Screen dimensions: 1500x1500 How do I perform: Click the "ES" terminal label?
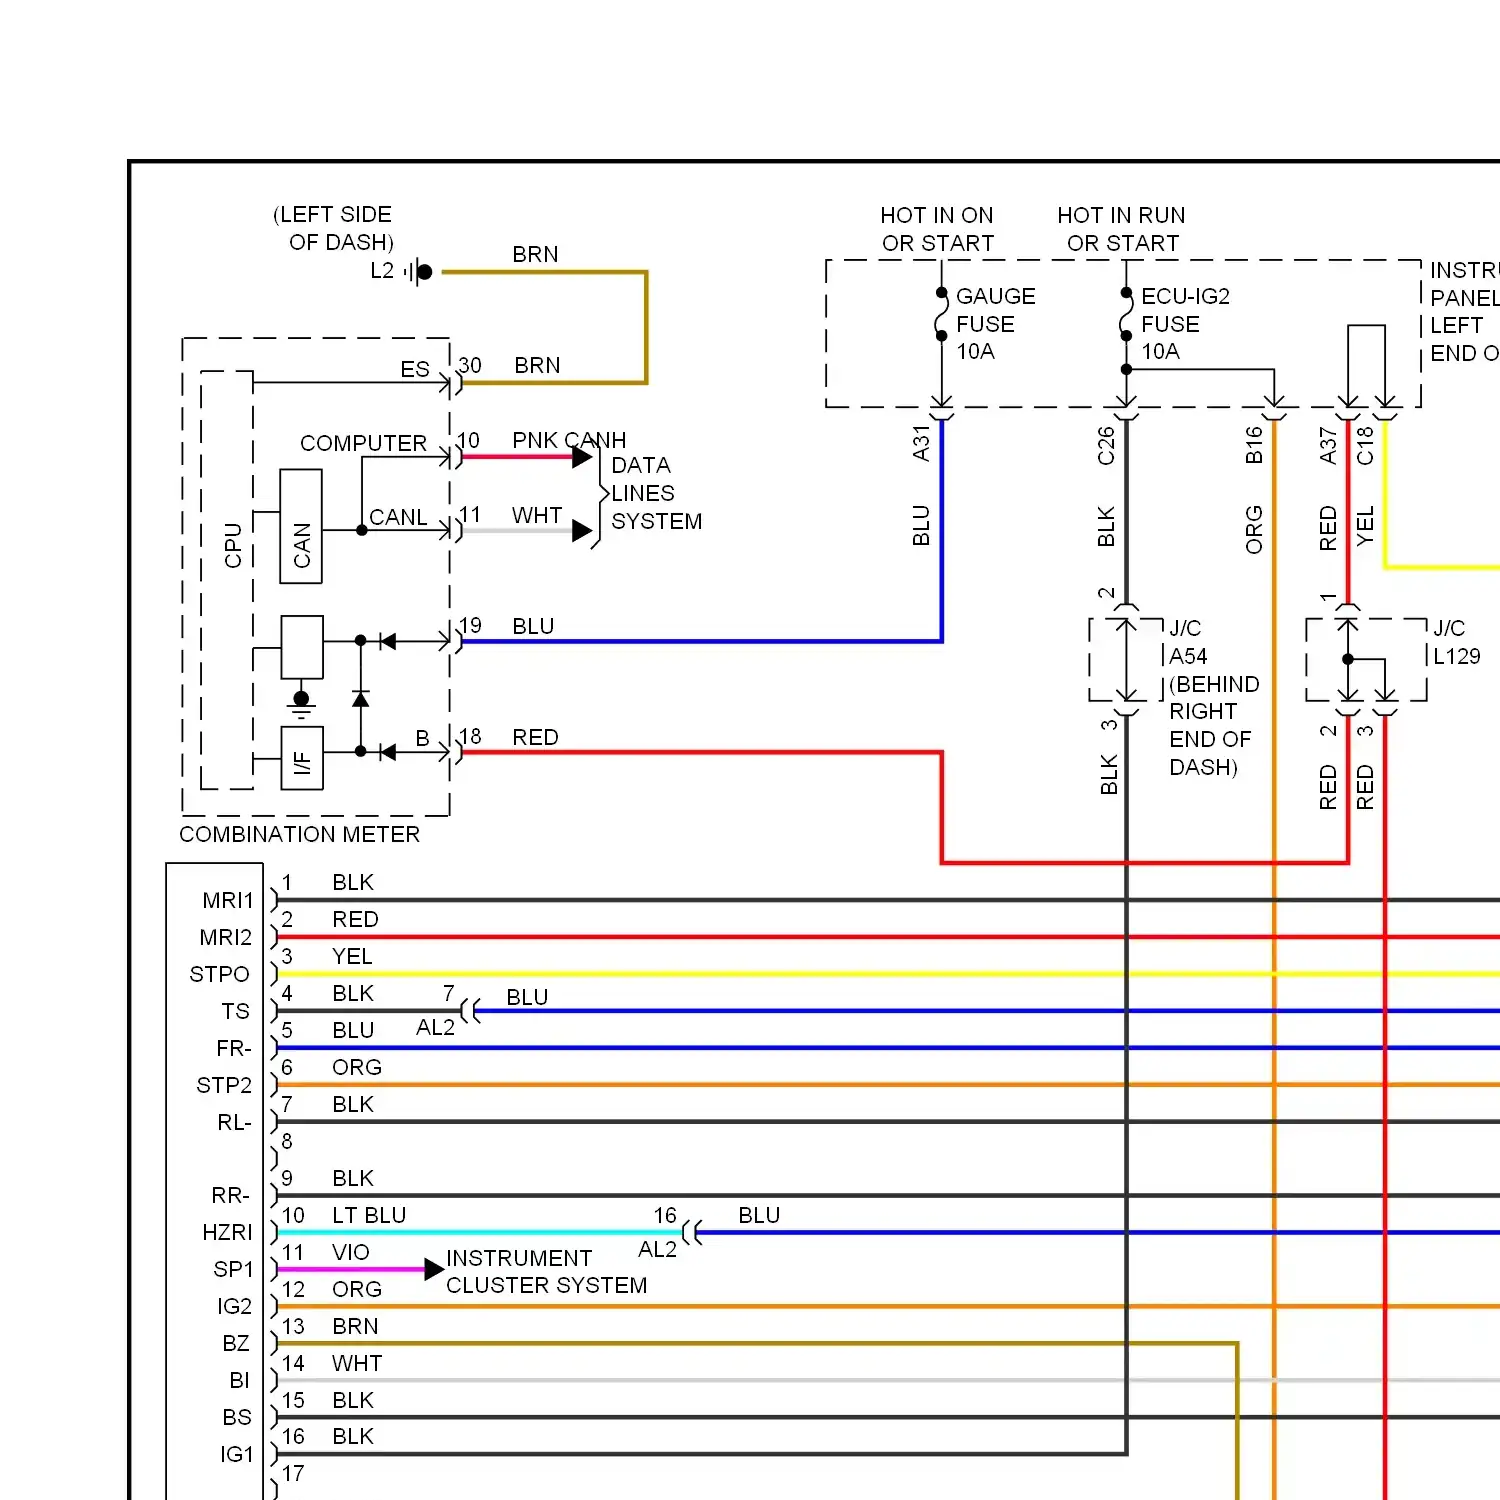(415, 369)
